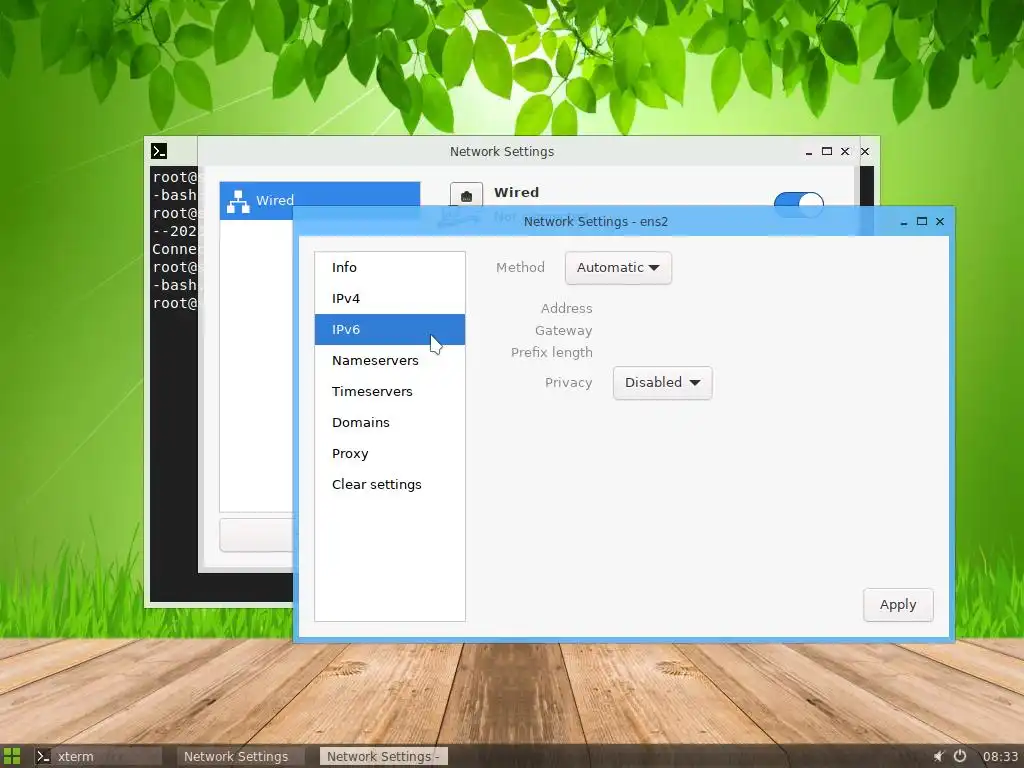Minimize the main Network Settings window
The width and height of the screenshot is (1024, 768).
tap(808, 152)
